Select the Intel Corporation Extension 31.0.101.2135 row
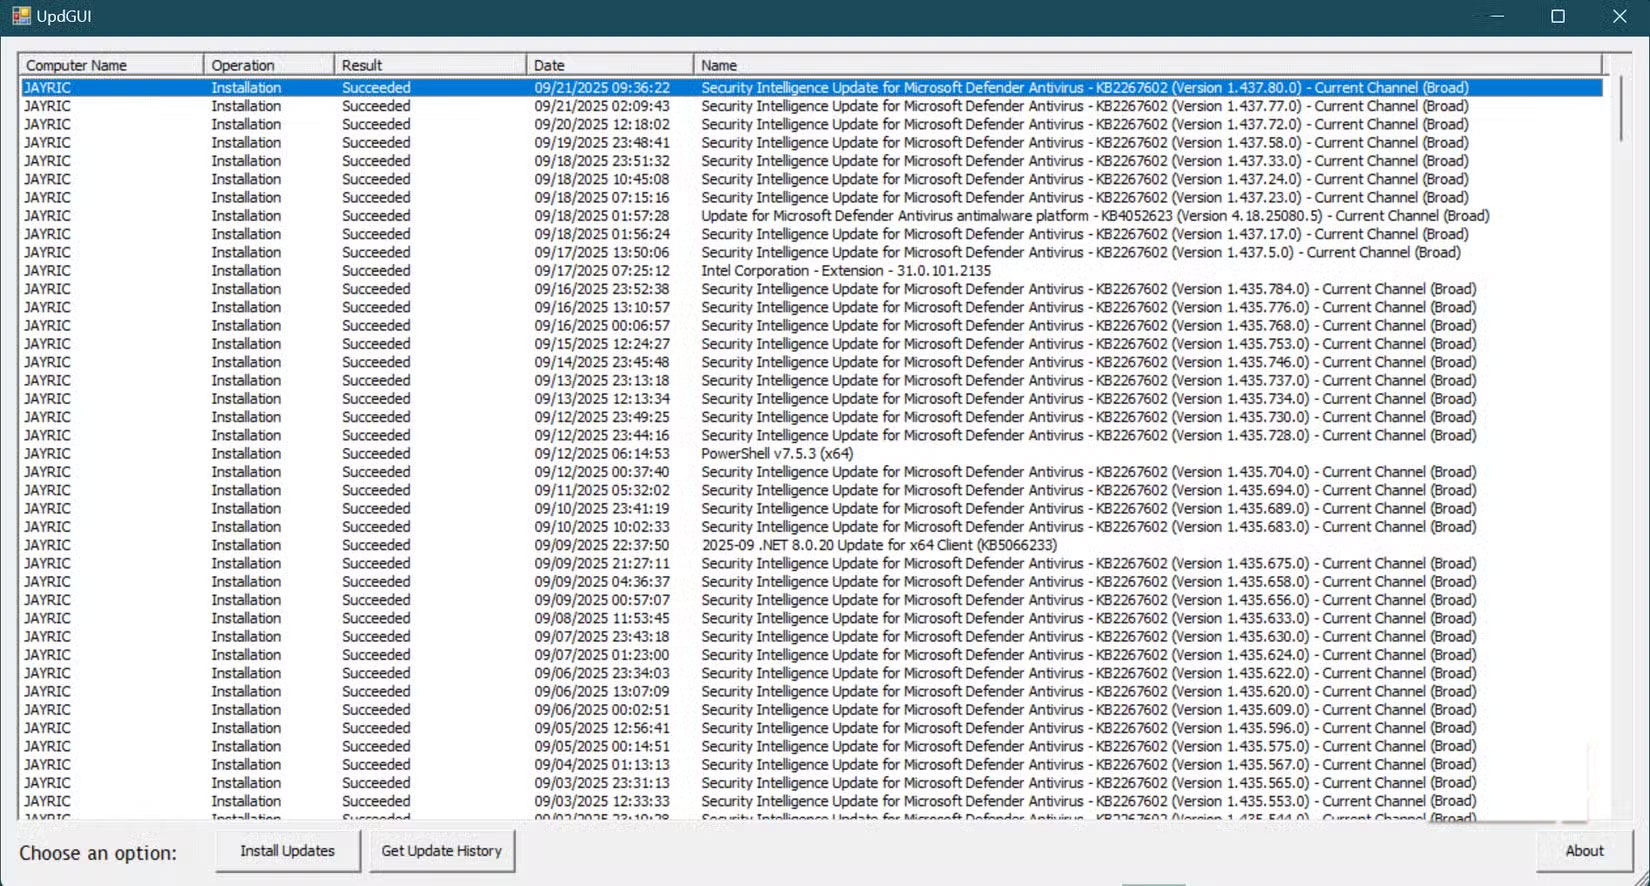Image resolution: width=1650 pixels, height=886 pixels. pyautogui.click(x=811, y=271)
